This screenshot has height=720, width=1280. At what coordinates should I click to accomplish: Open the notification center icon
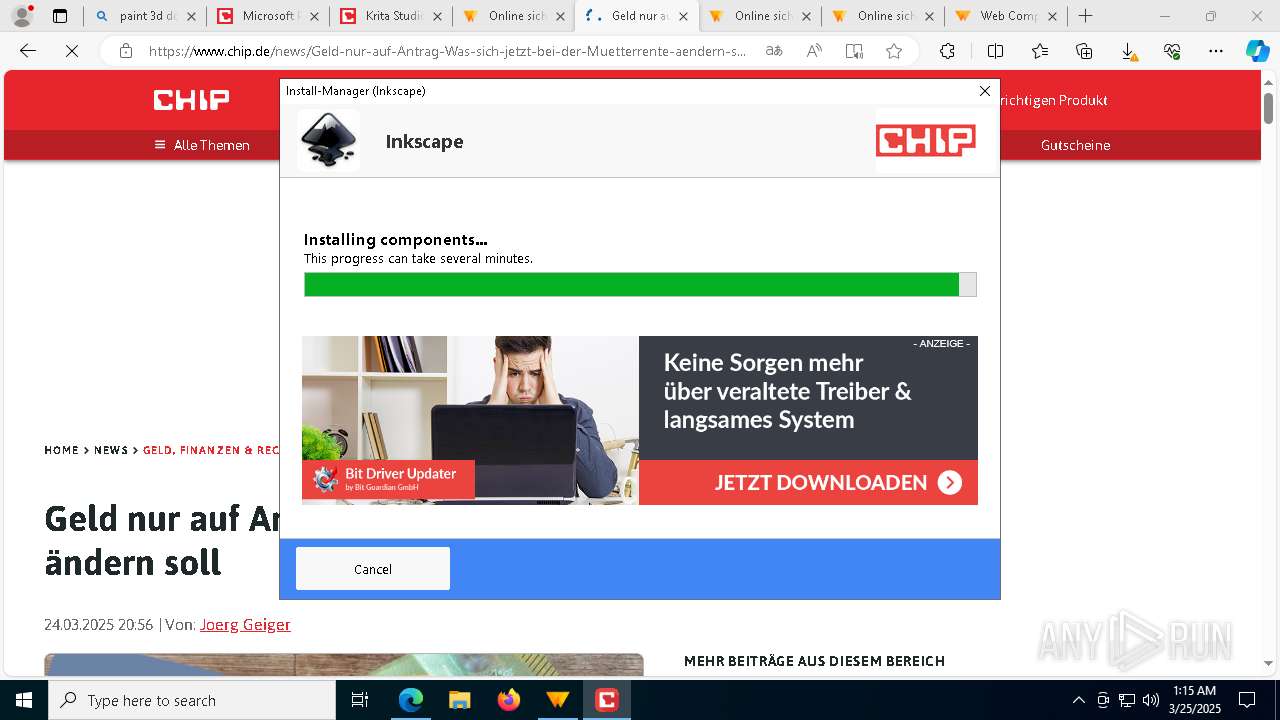(x=1247, y=700)
